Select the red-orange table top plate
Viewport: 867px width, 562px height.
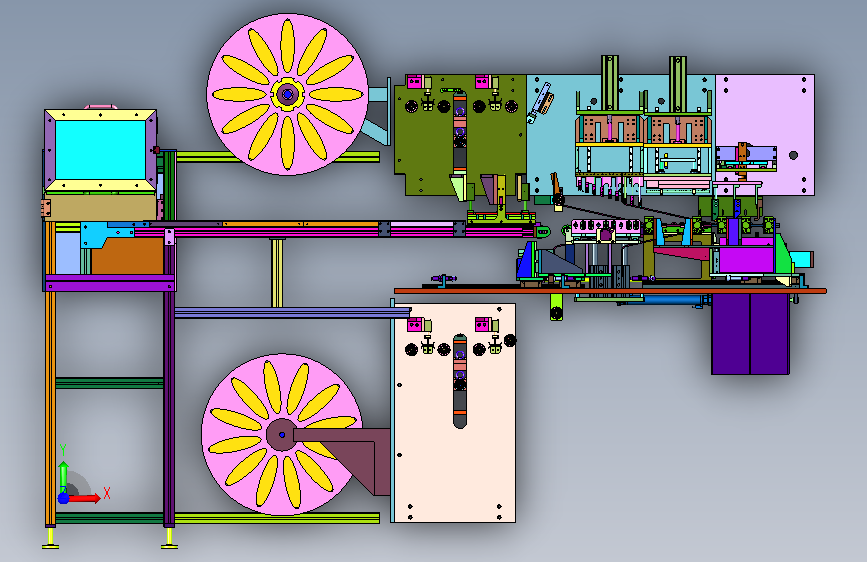610,290
